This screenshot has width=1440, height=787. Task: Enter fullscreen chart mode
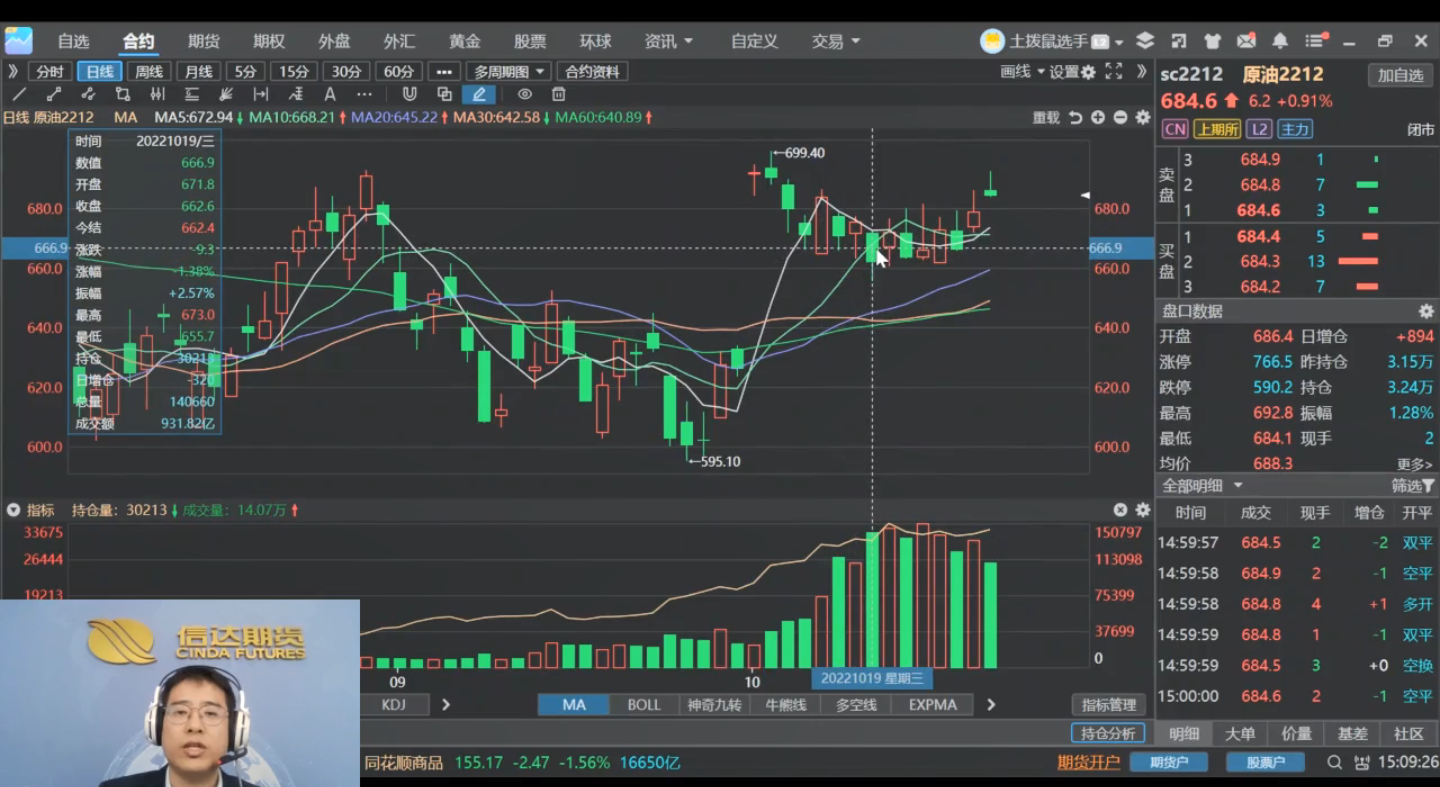pos(1114,71)
